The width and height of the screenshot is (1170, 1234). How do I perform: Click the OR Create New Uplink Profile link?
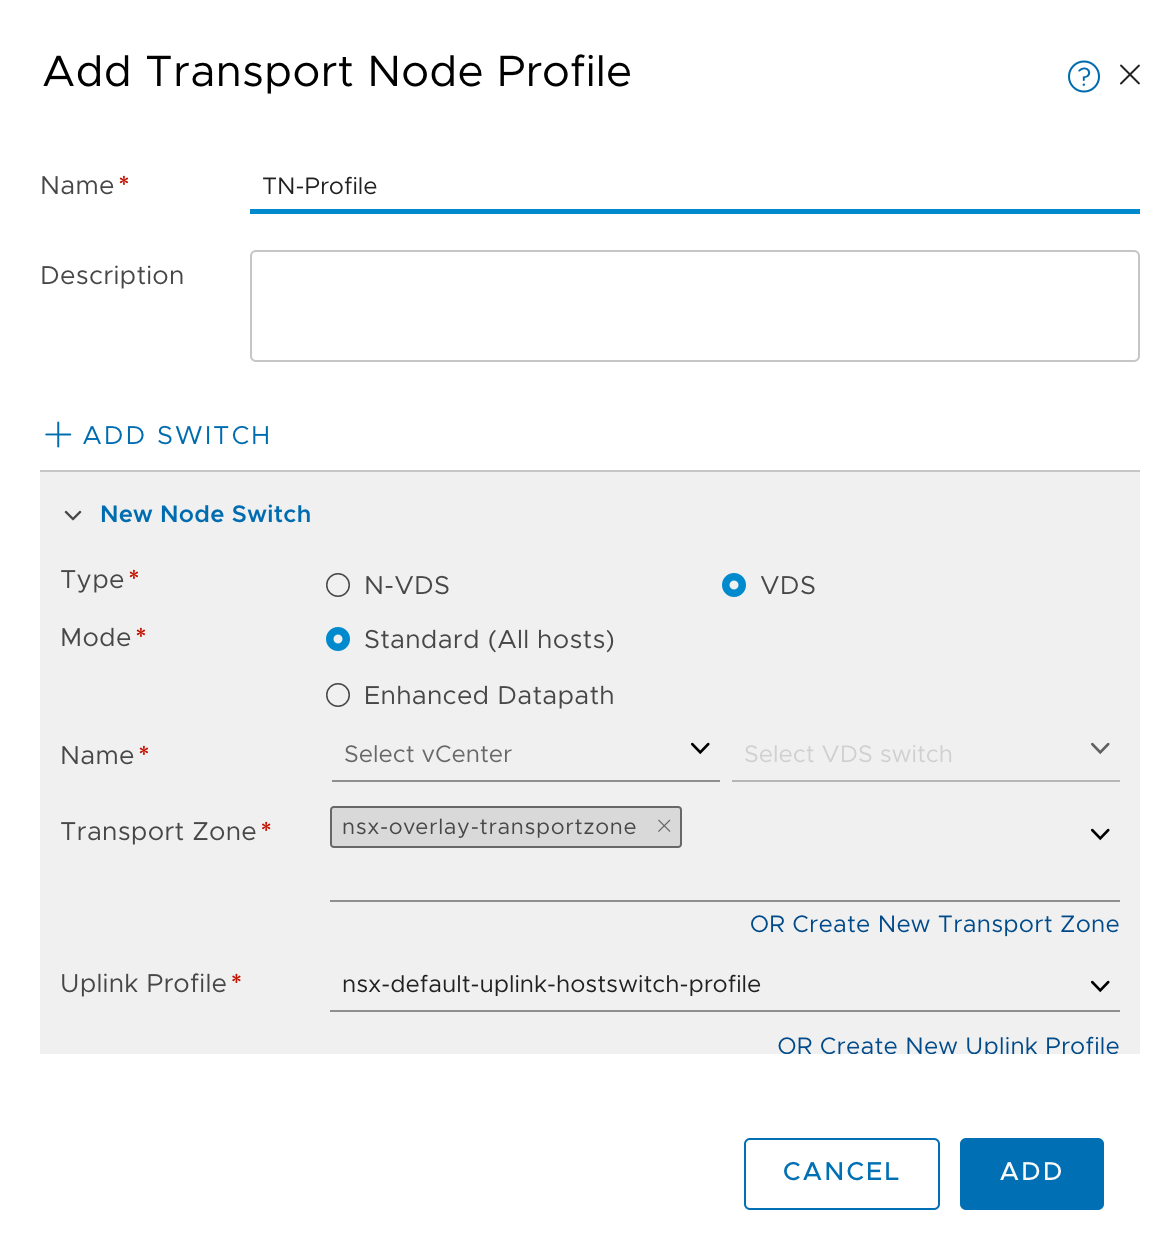coord(949,1045)
